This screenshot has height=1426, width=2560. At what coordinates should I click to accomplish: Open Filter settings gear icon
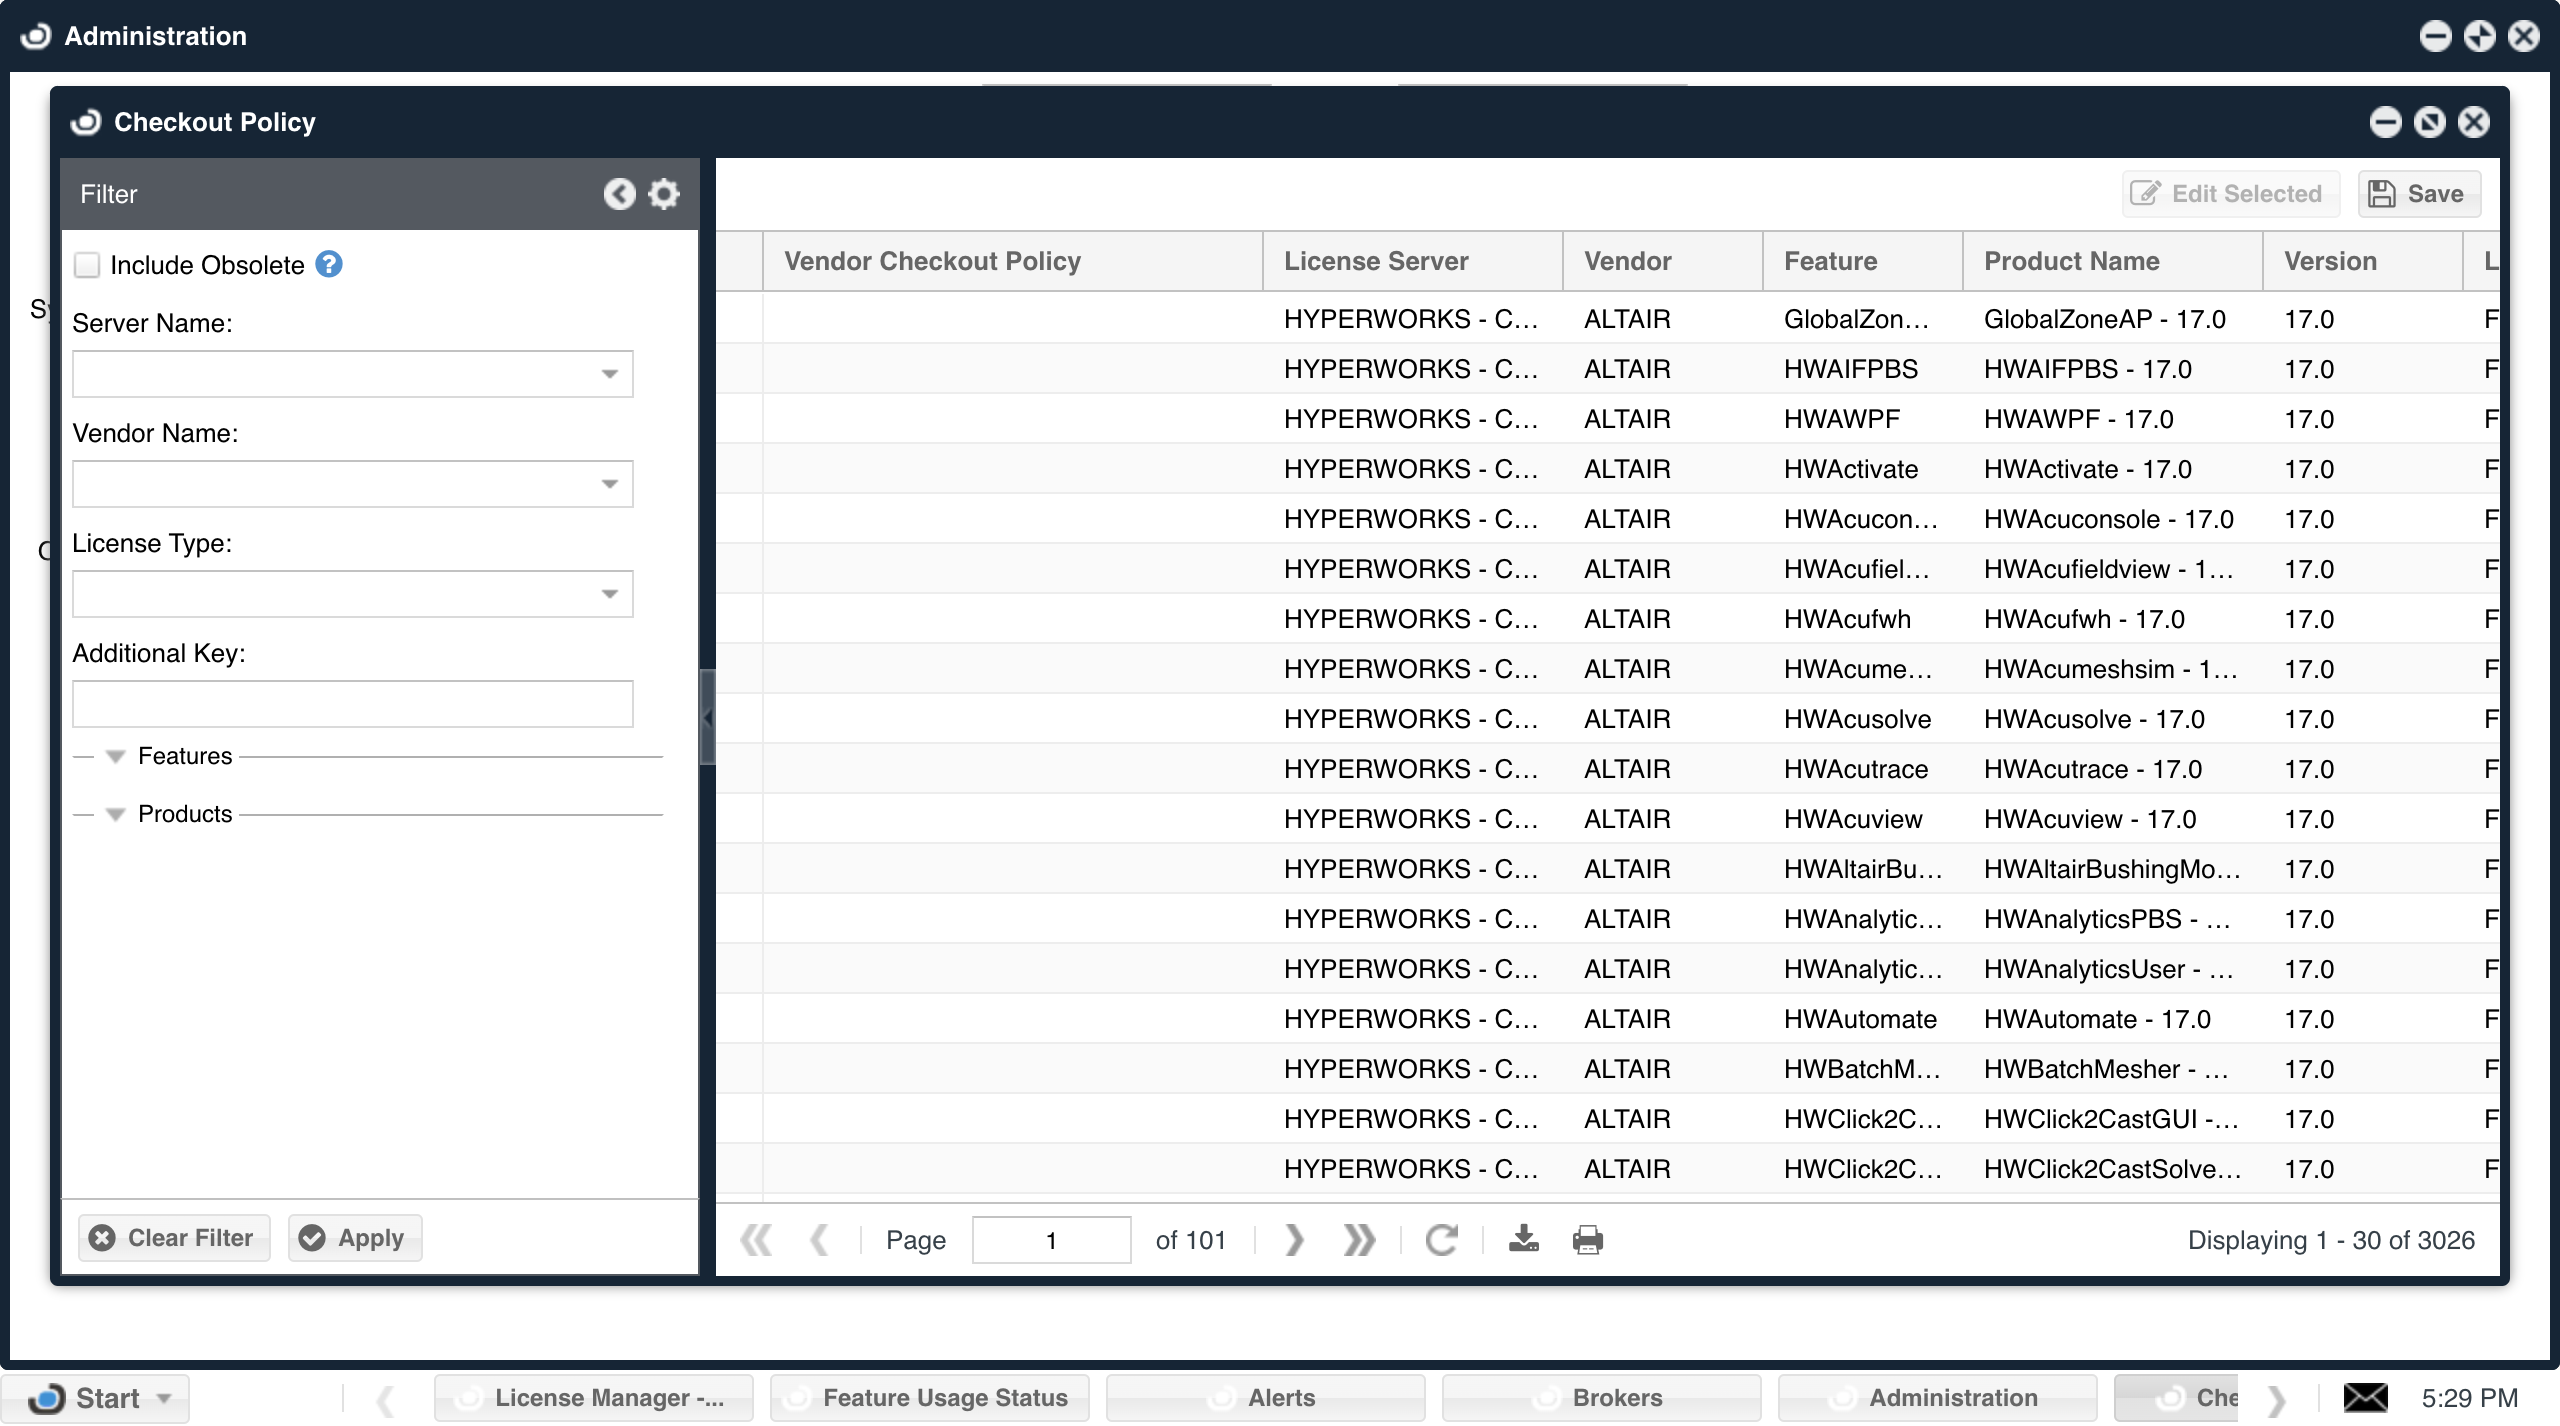point(664,194)
